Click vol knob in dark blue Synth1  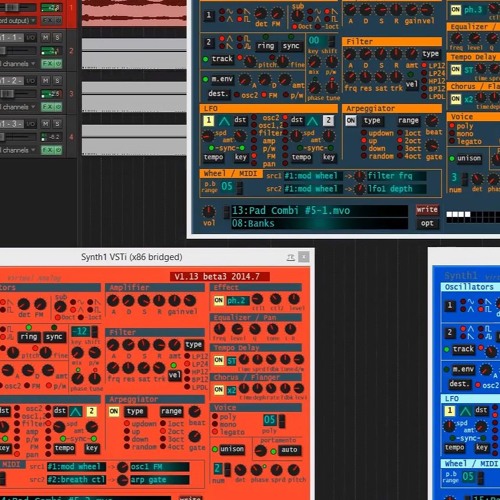(209, 211)
